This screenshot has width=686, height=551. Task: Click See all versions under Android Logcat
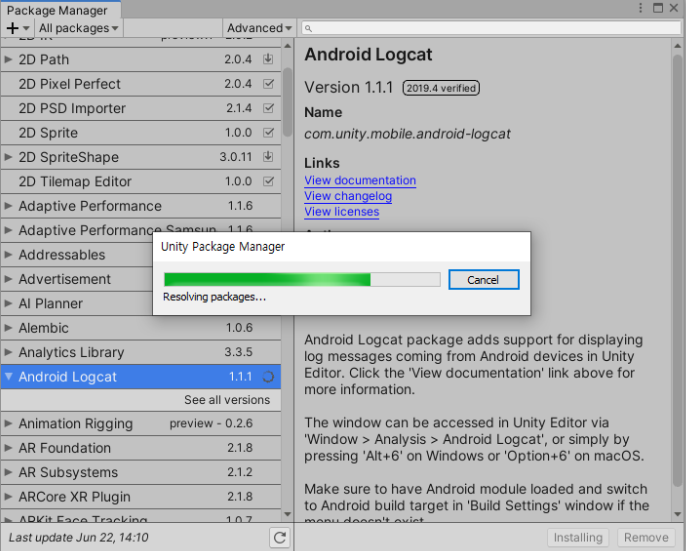227,400
